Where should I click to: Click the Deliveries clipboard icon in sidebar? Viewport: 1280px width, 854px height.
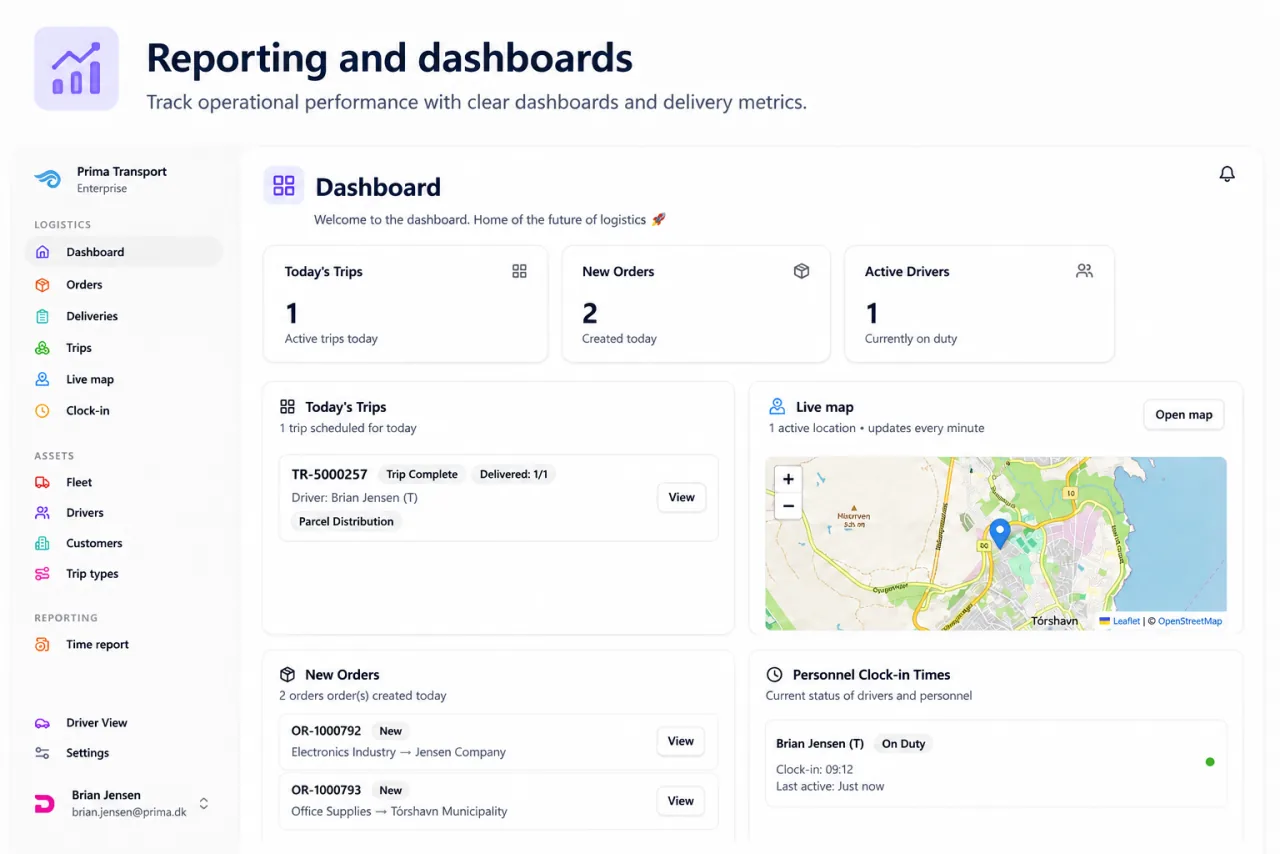click(x=42, y=316)
